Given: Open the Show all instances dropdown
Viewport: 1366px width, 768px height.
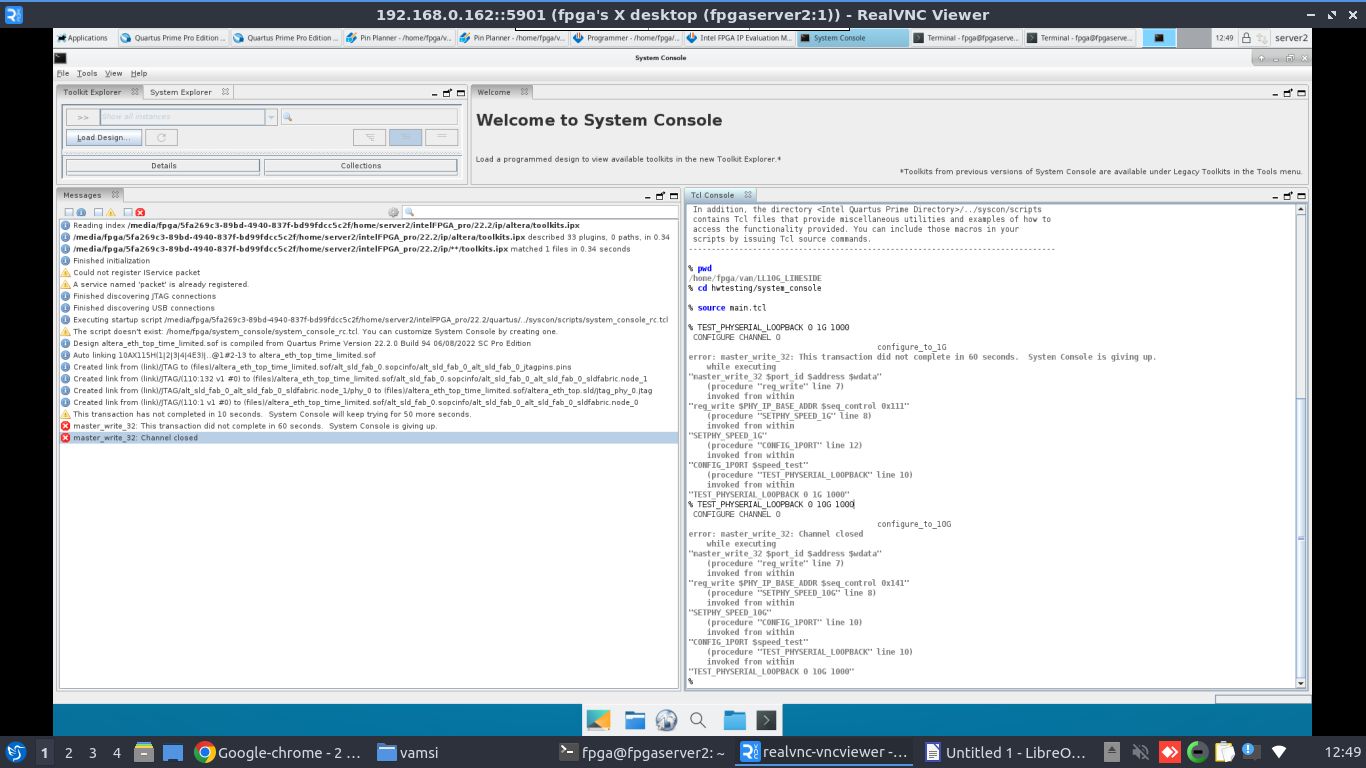Looking at the screenshot, I should 271,117.
